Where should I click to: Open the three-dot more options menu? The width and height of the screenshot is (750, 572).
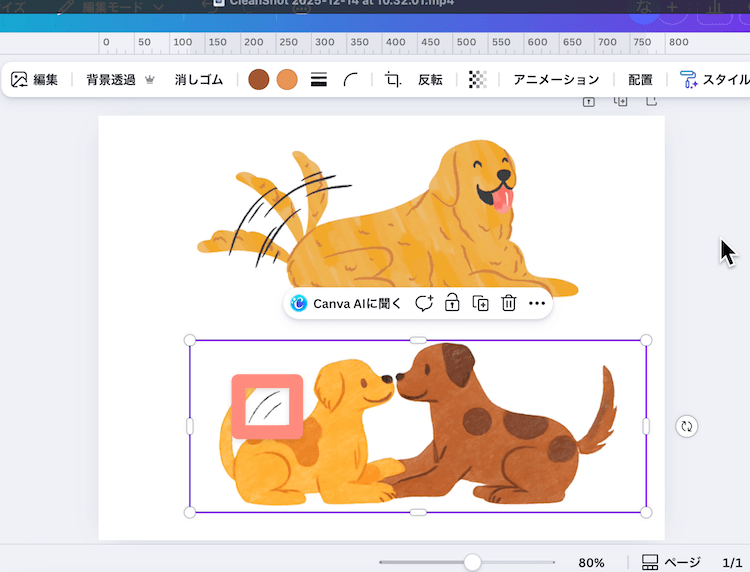[537, 303]
